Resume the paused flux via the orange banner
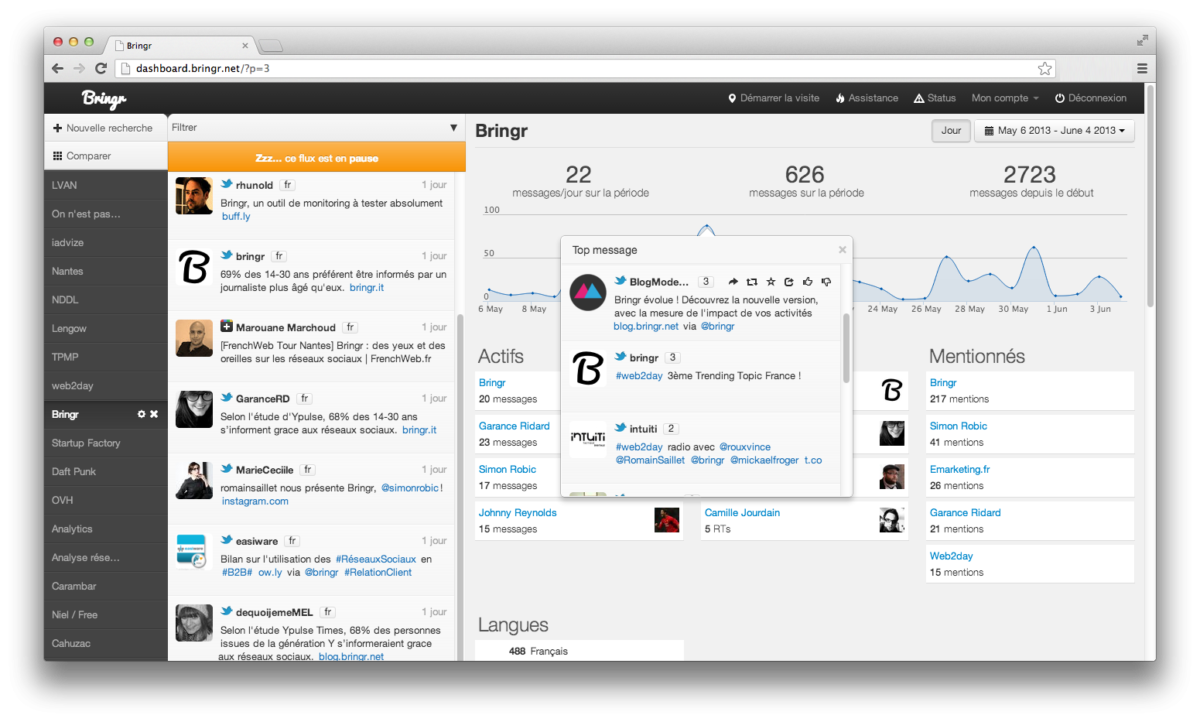1200x722 pixels. (316, 158)
